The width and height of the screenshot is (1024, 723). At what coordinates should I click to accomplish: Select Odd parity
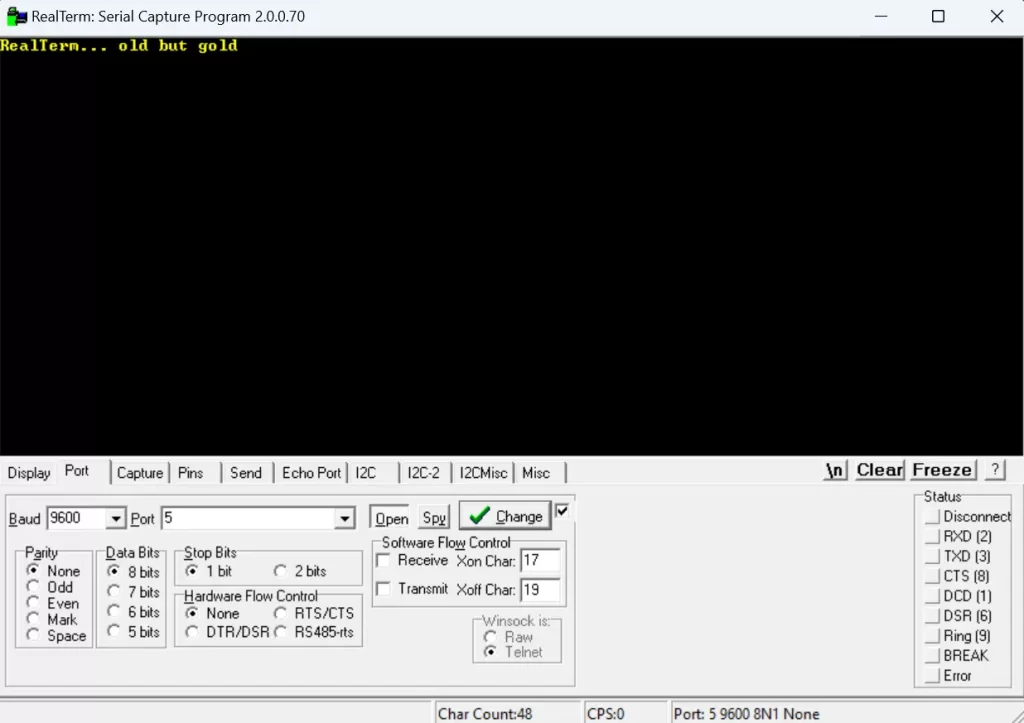click(x=50, y=587)
